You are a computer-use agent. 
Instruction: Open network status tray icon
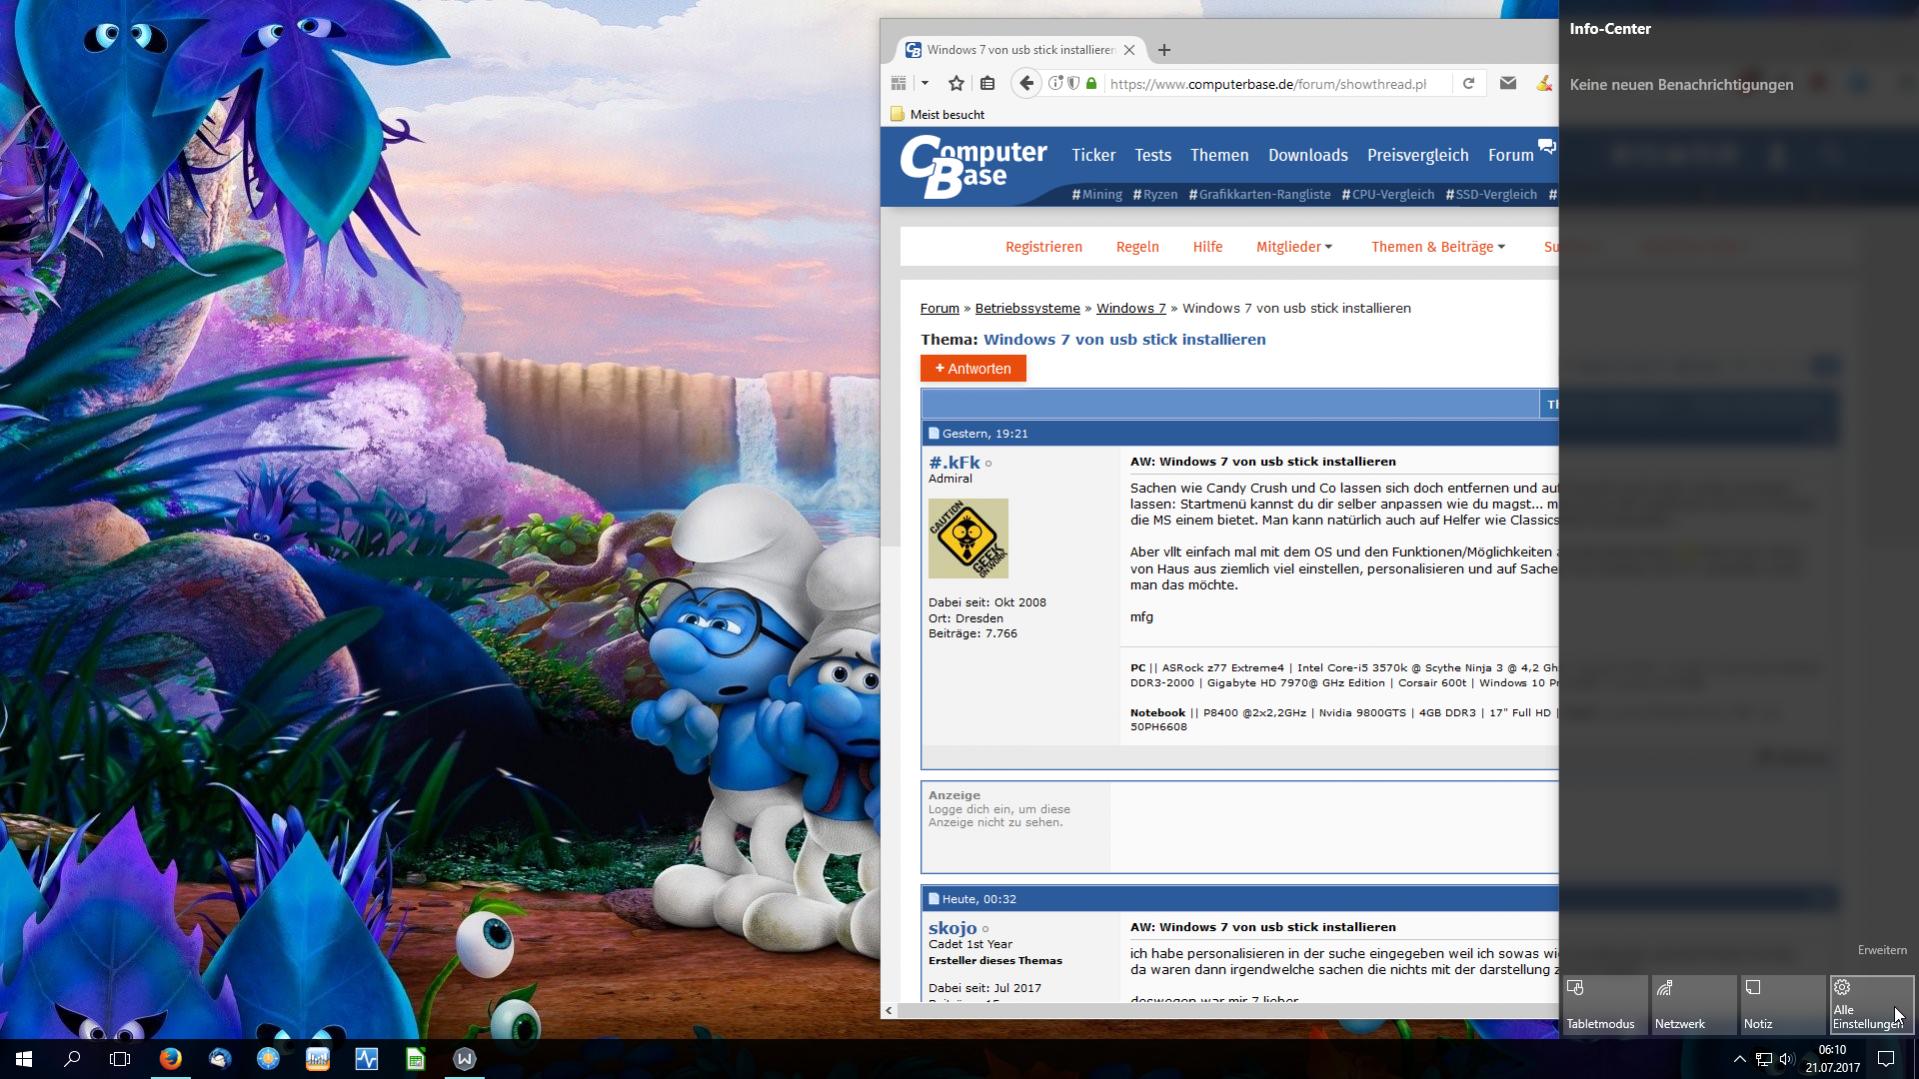(x=1763, y=1059)
